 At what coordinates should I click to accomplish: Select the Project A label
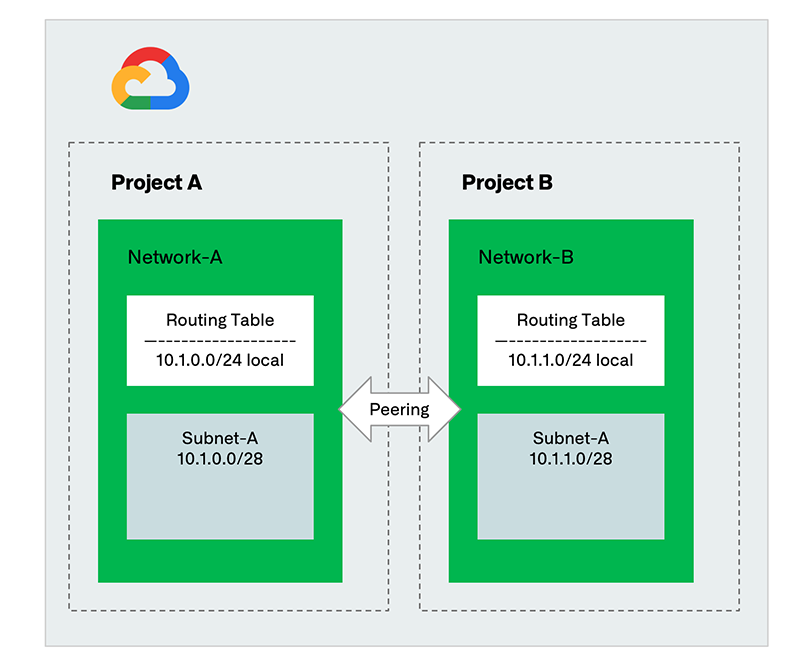(x=157, y=183)
